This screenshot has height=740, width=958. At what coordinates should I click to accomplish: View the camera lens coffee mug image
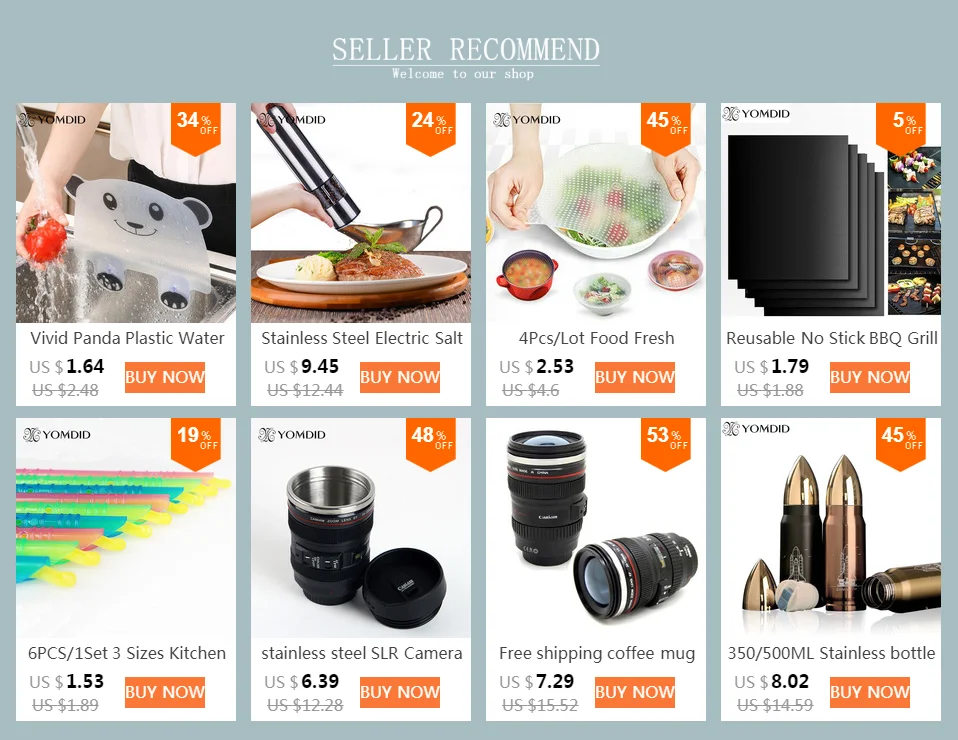pyautogui.click(x=596, y=528)
